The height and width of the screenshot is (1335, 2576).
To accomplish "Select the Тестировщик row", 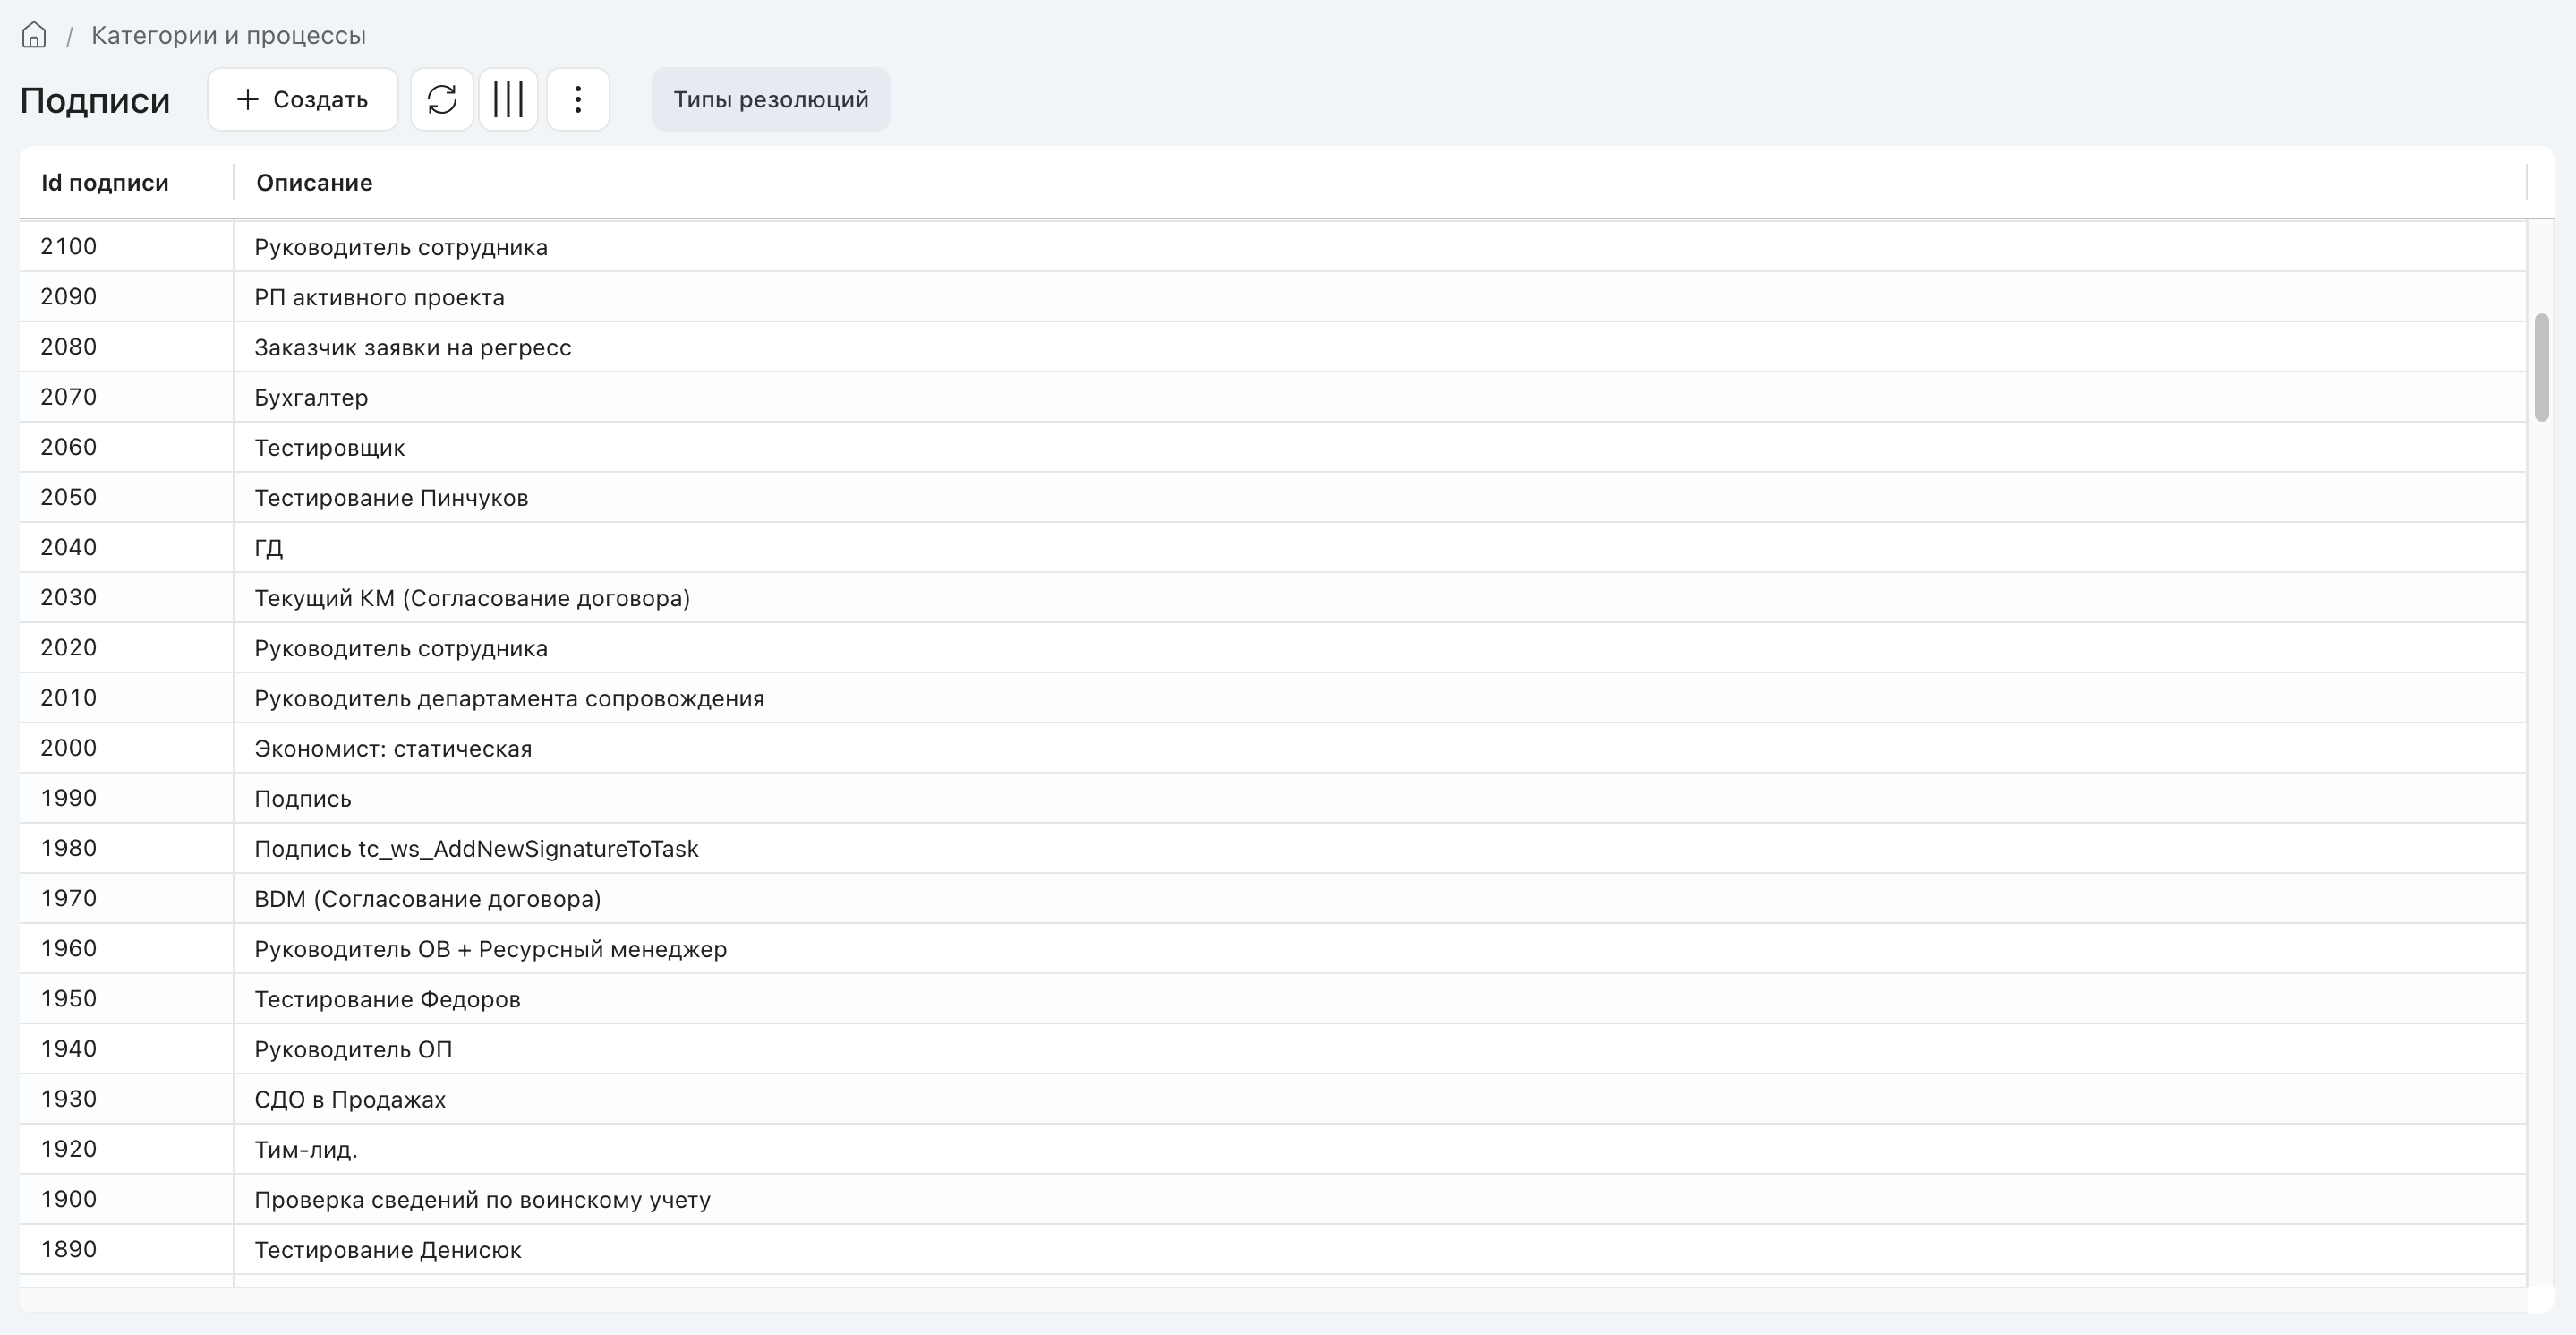I will 1272,447.
